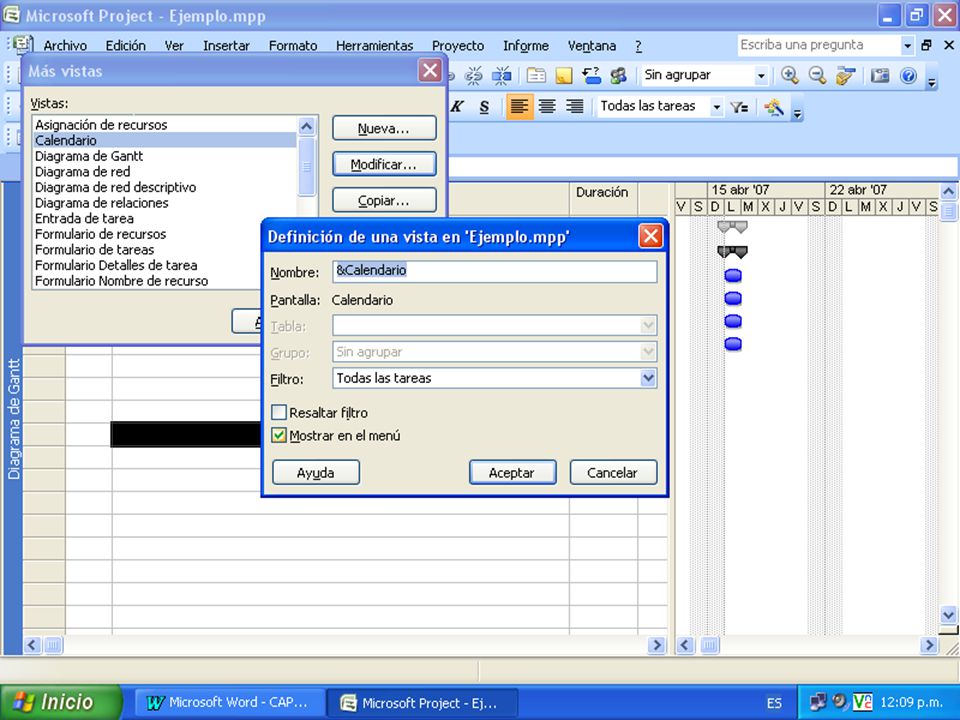Click the Copy Picture camera icon
960x720 pixels.
(880, 75)
